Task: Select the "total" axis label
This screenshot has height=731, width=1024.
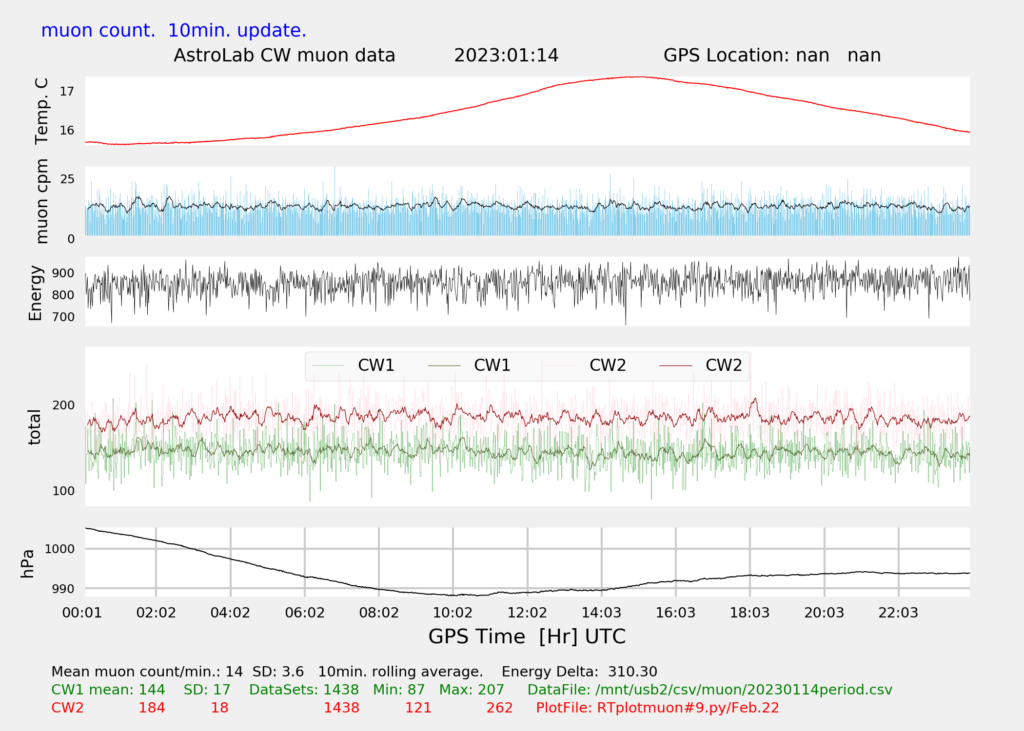Action: pyautogui.click(x=34, y=427)
